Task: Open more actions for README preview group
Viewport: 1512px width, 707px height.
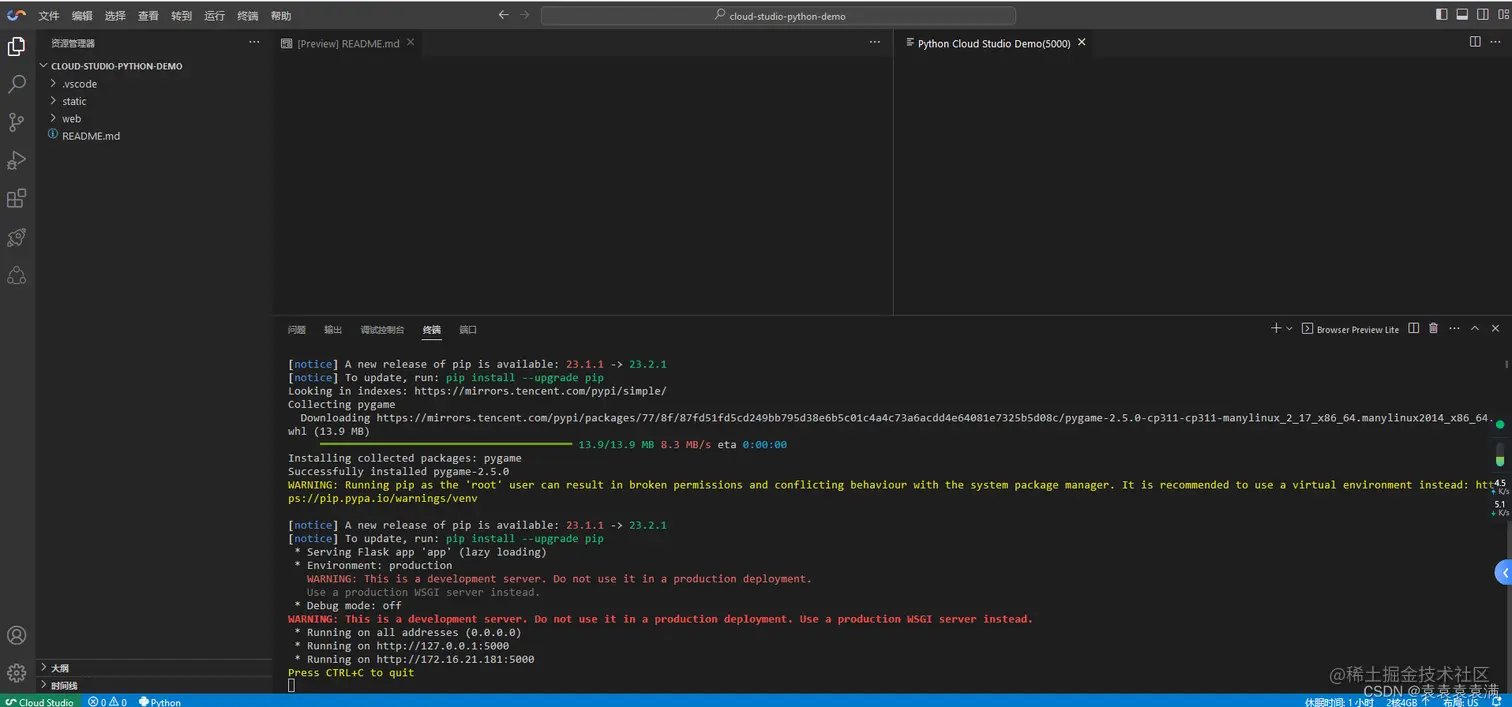Action: click(x=875, y=42)
